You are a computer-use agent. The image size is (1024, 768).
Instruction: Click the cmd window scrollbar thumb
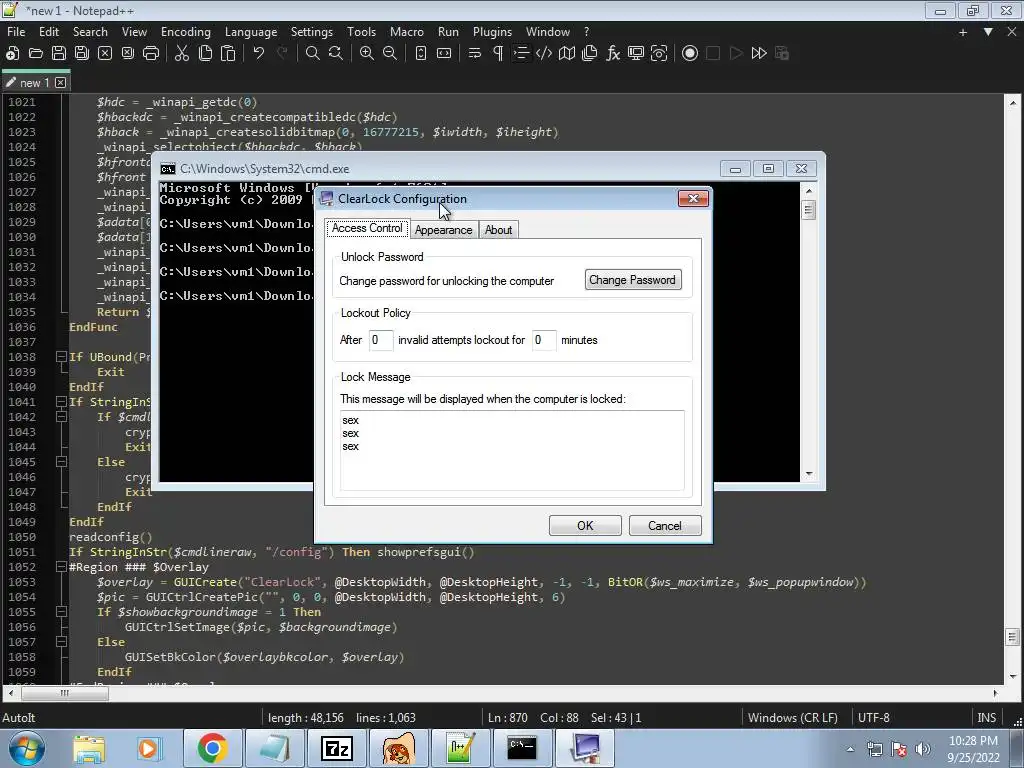pos(808,210)
